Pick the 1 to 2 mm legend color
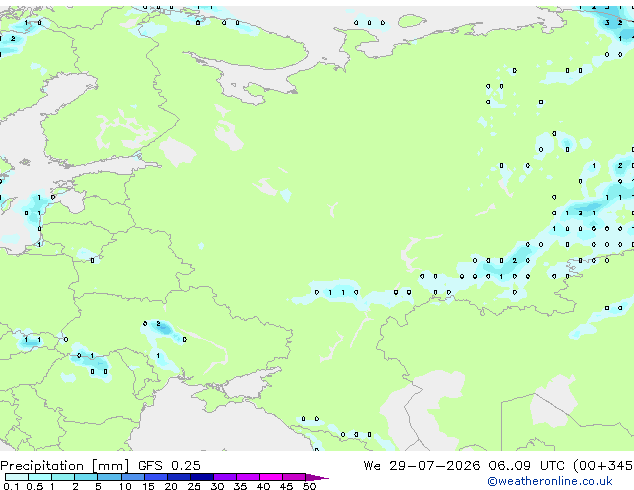Viewport: 634px width, 490px height. coord(63,477)
